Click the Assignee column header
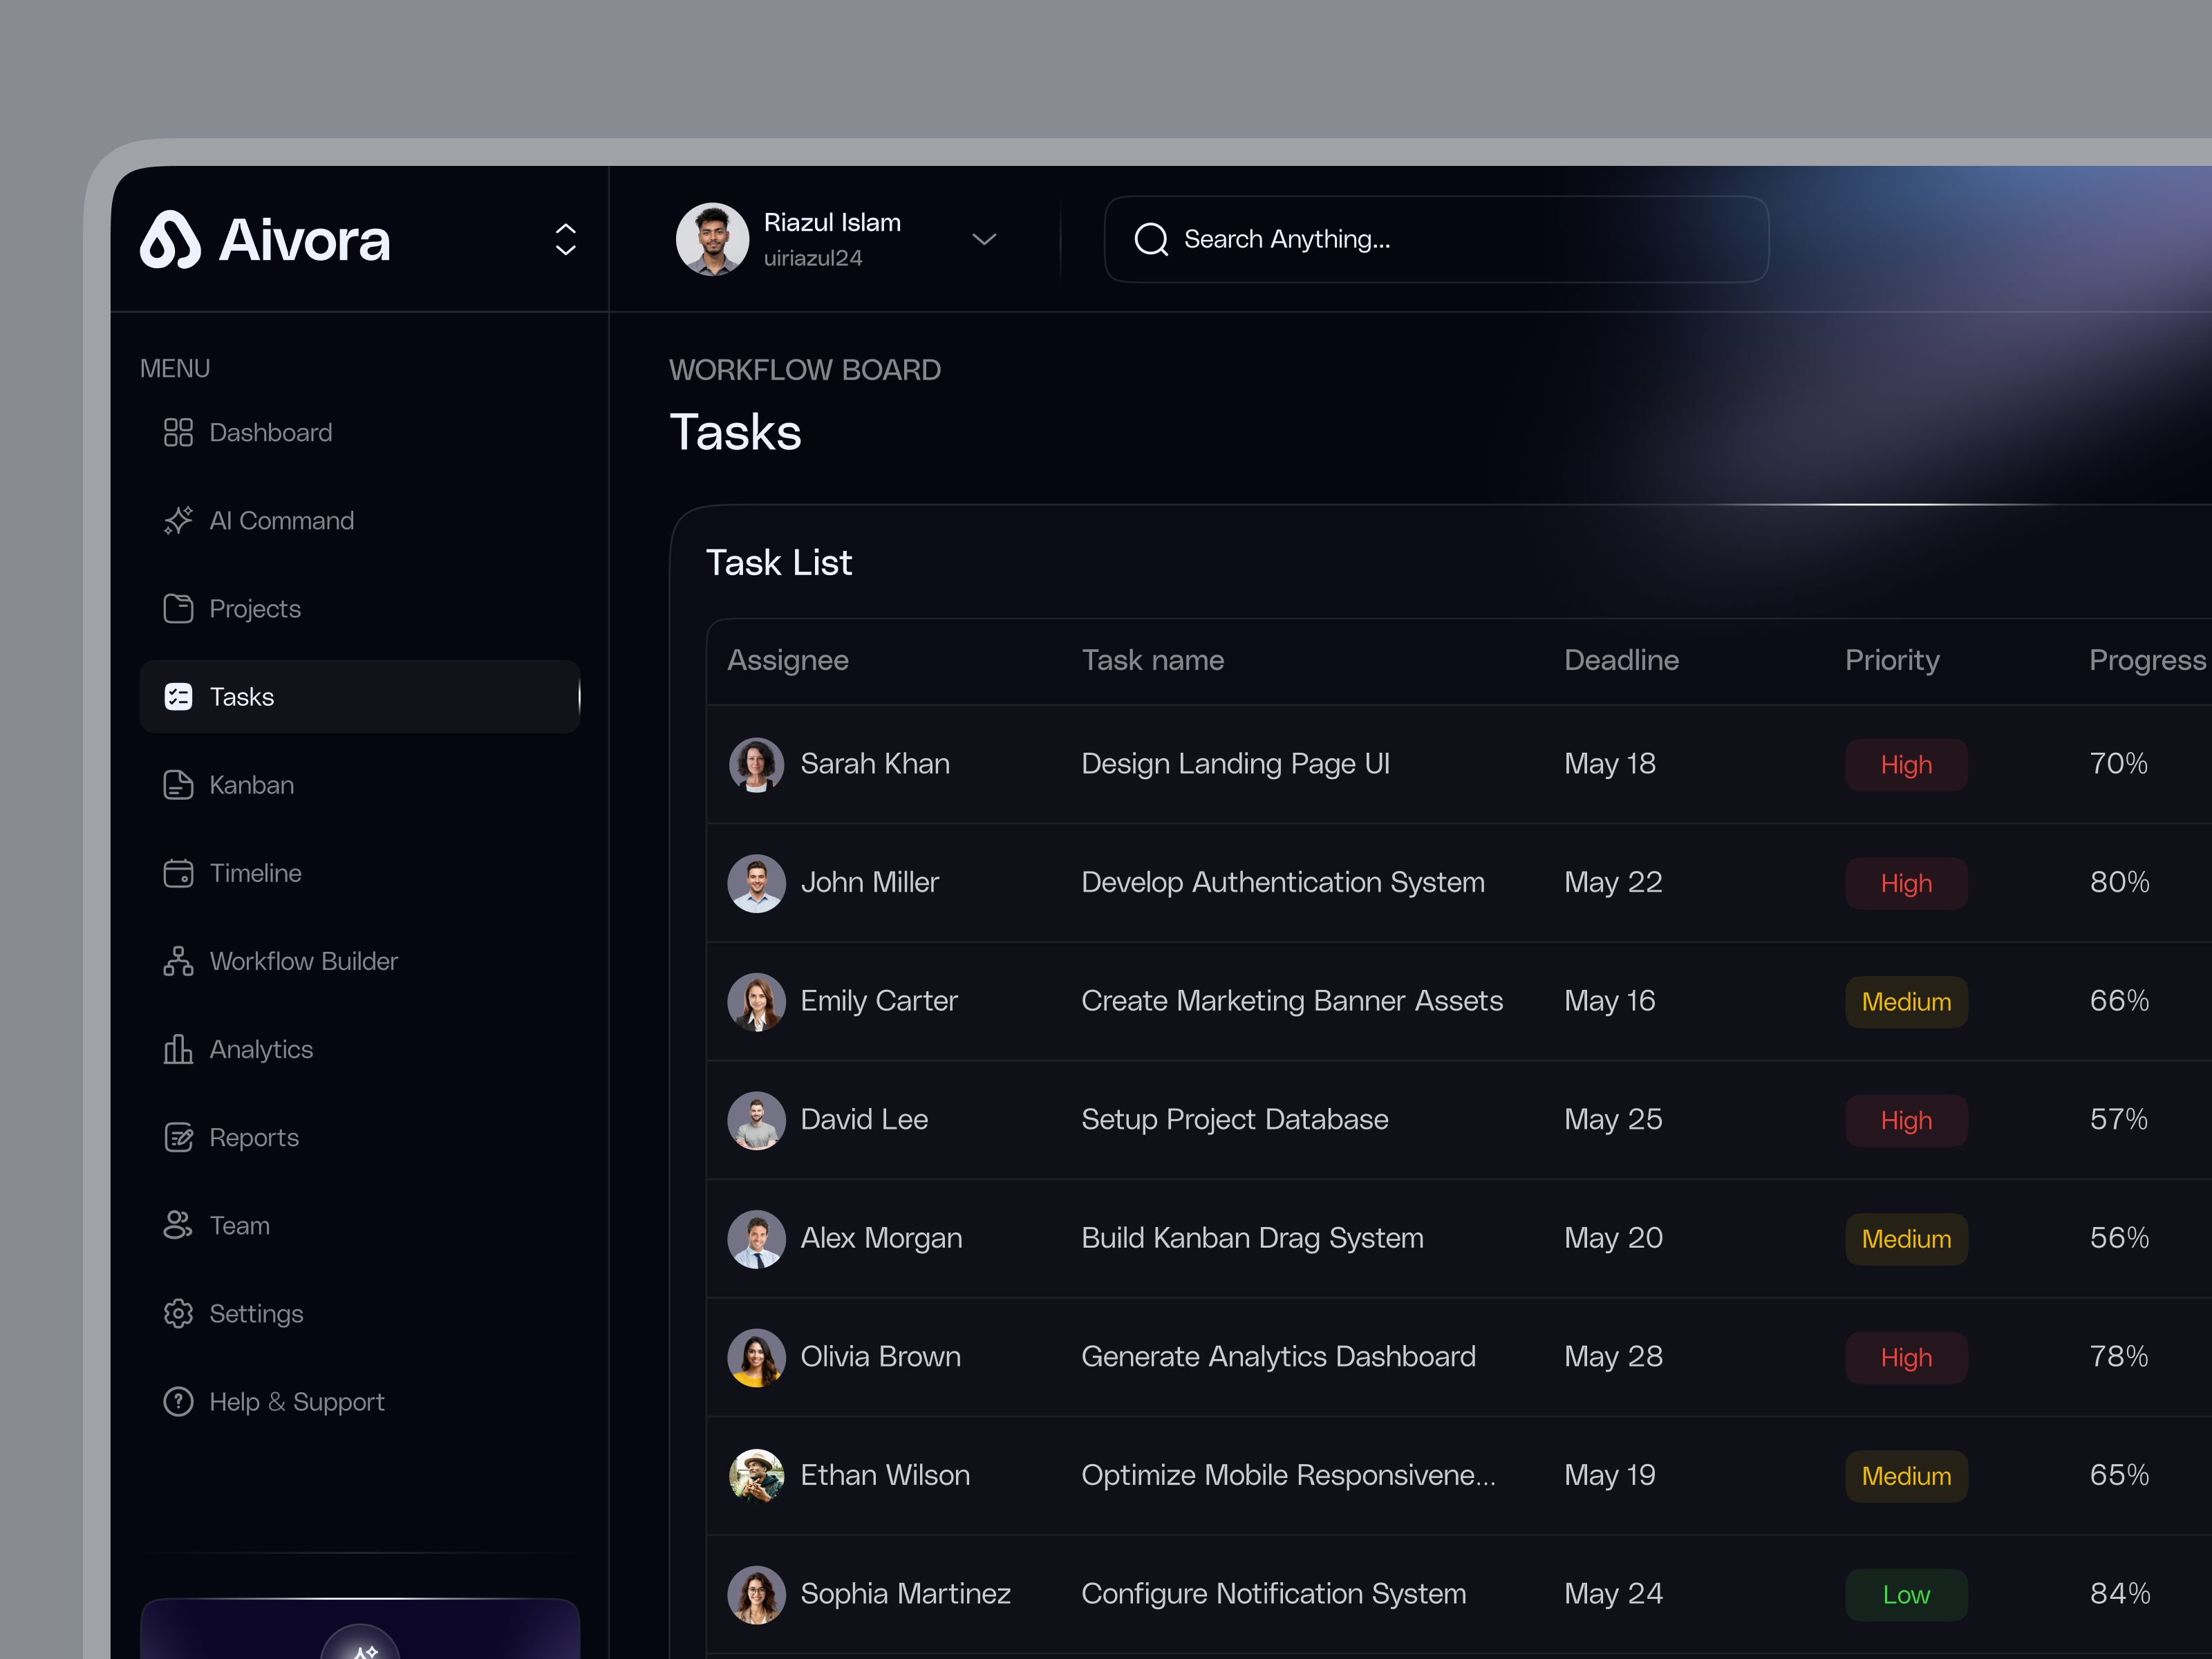 (x=787, y=660)
